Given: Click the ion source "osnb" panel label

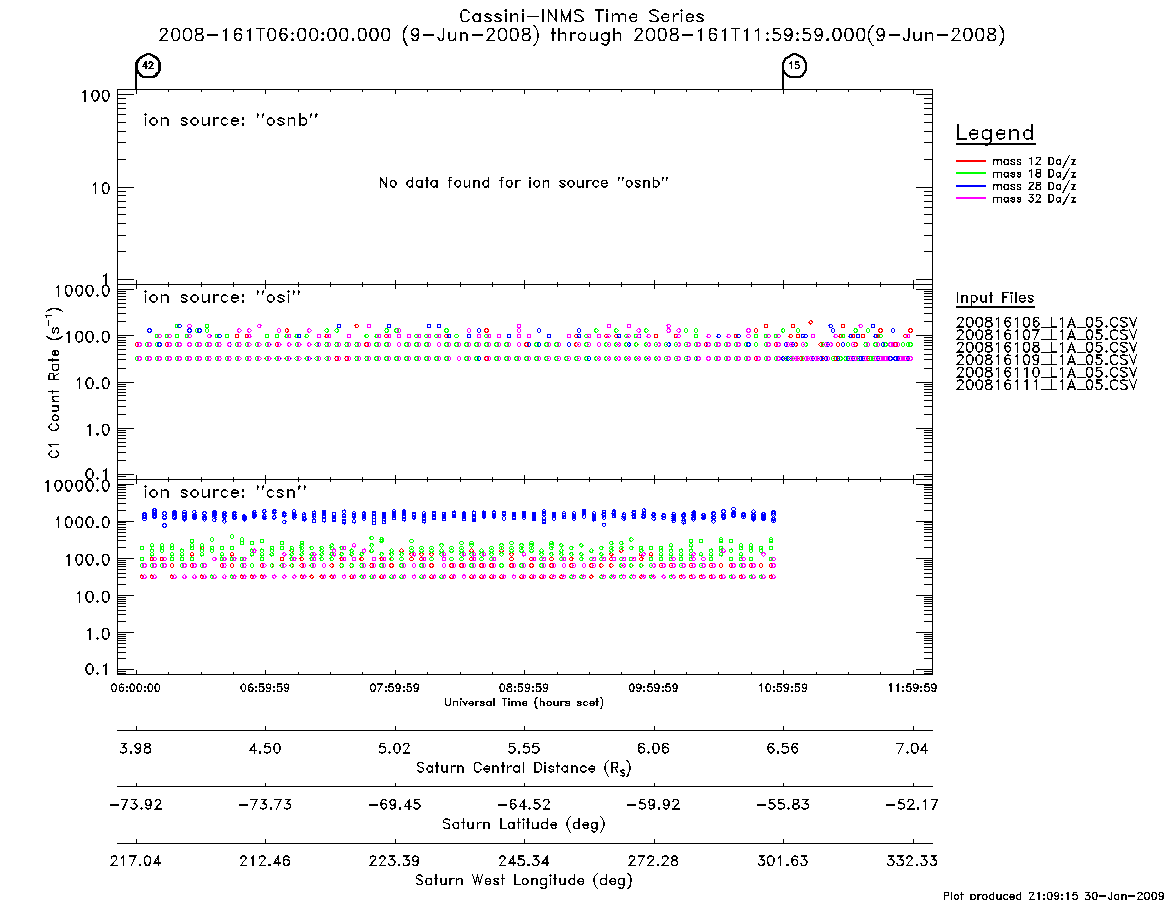Looking at the screenshot, I should (231, 120).
